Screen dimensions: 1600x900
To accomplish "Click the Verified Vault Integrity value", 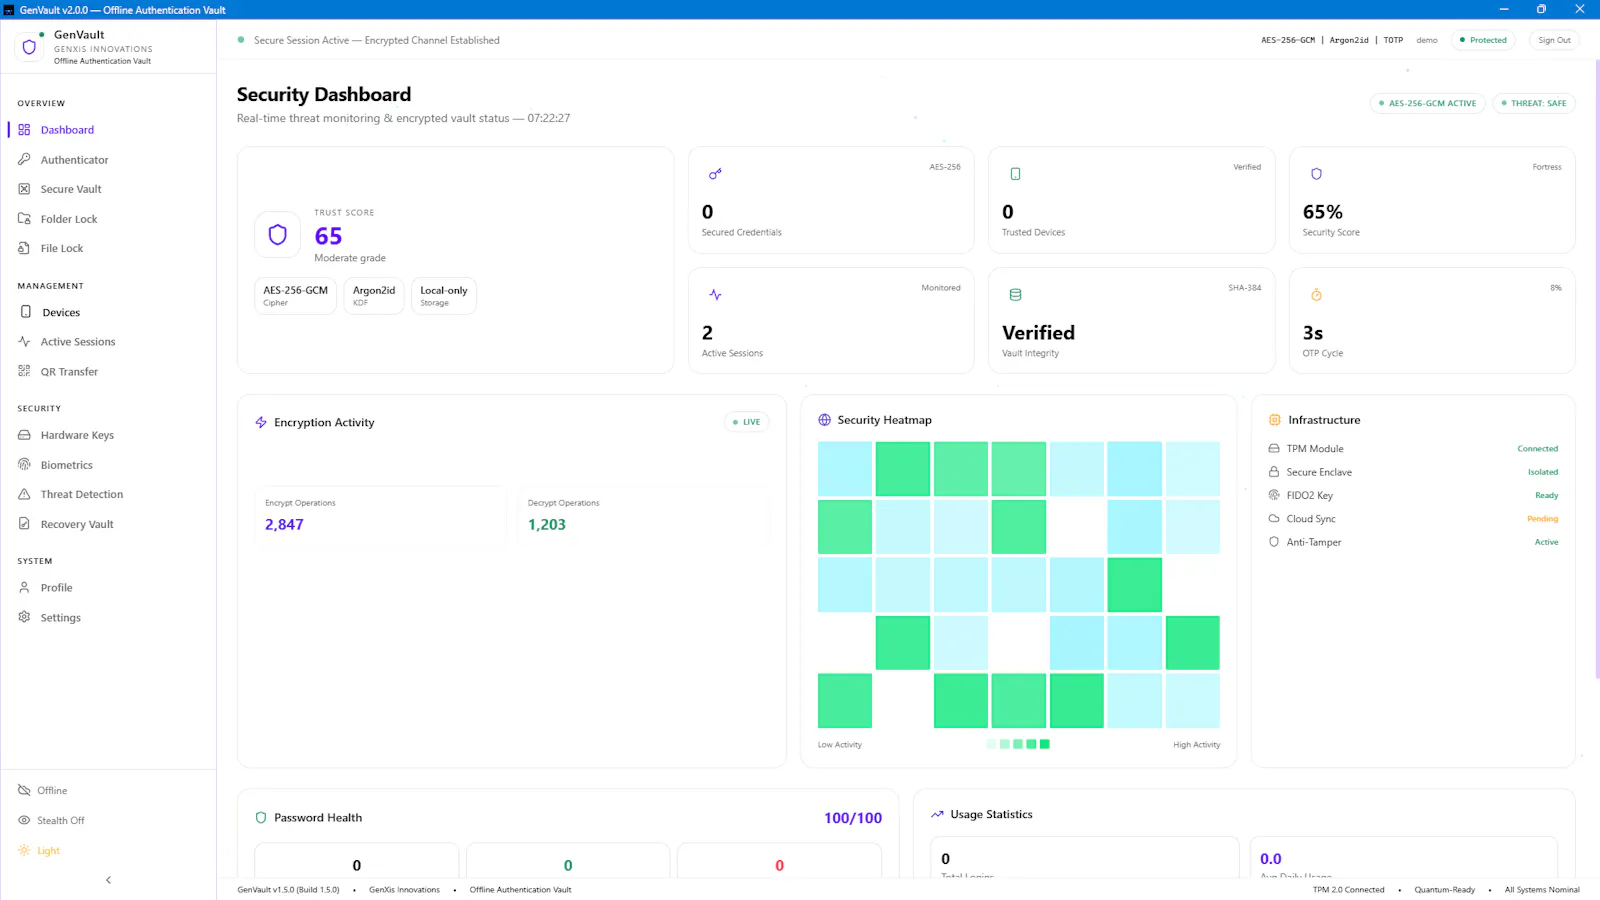I will 1038,333.
